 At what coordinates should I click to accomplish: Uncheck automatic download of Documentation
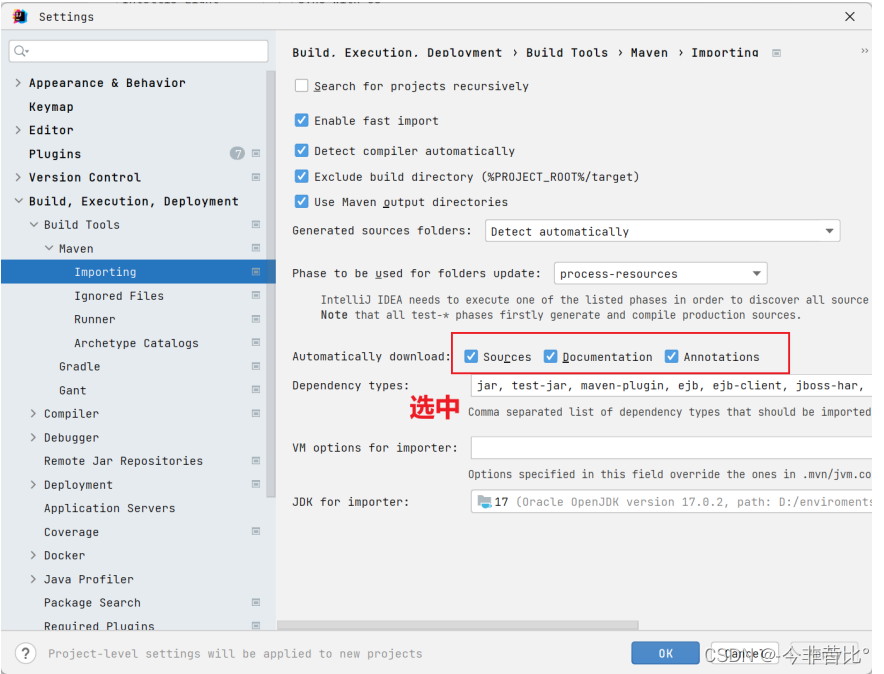click(x=550, y=357)
